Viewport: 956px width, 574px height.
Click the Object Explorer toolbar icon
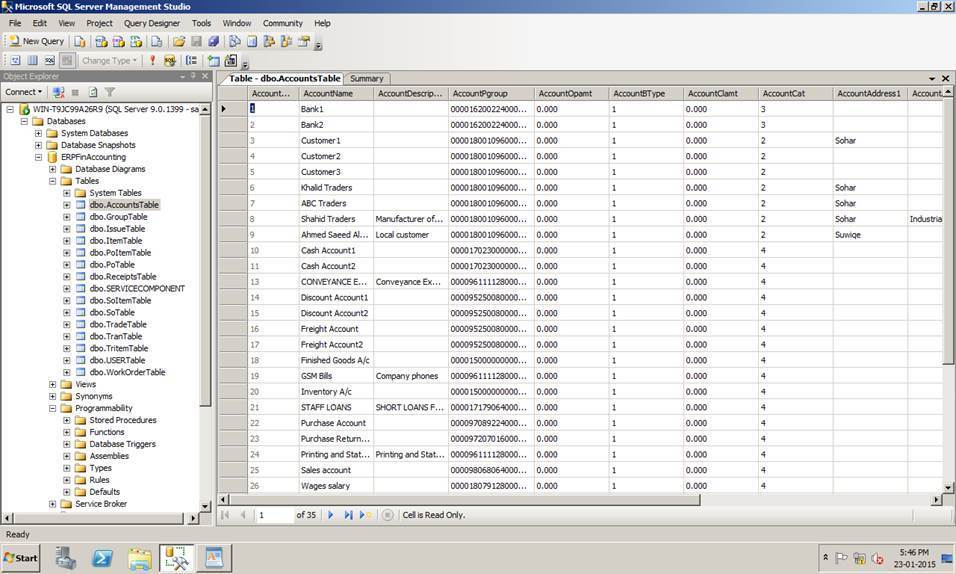coord(269,41)
